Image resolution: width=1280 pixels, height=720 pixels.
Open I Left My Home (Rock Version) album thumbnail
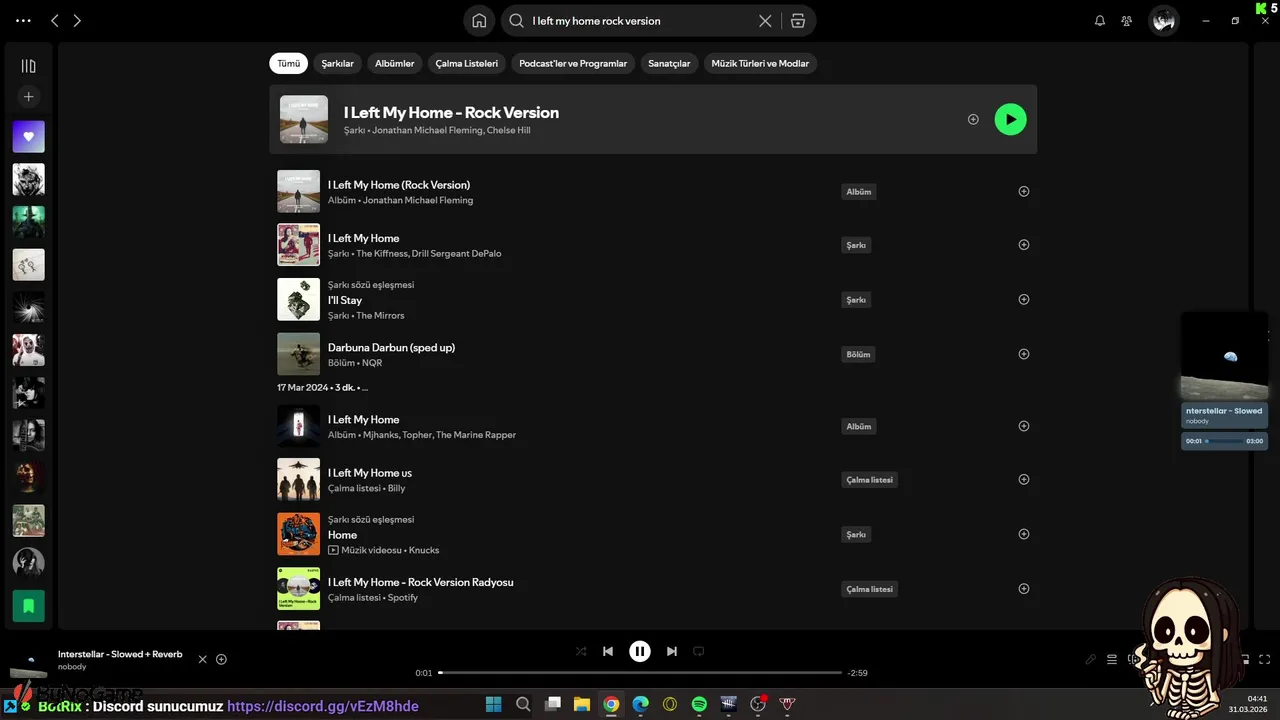point(298,191)
